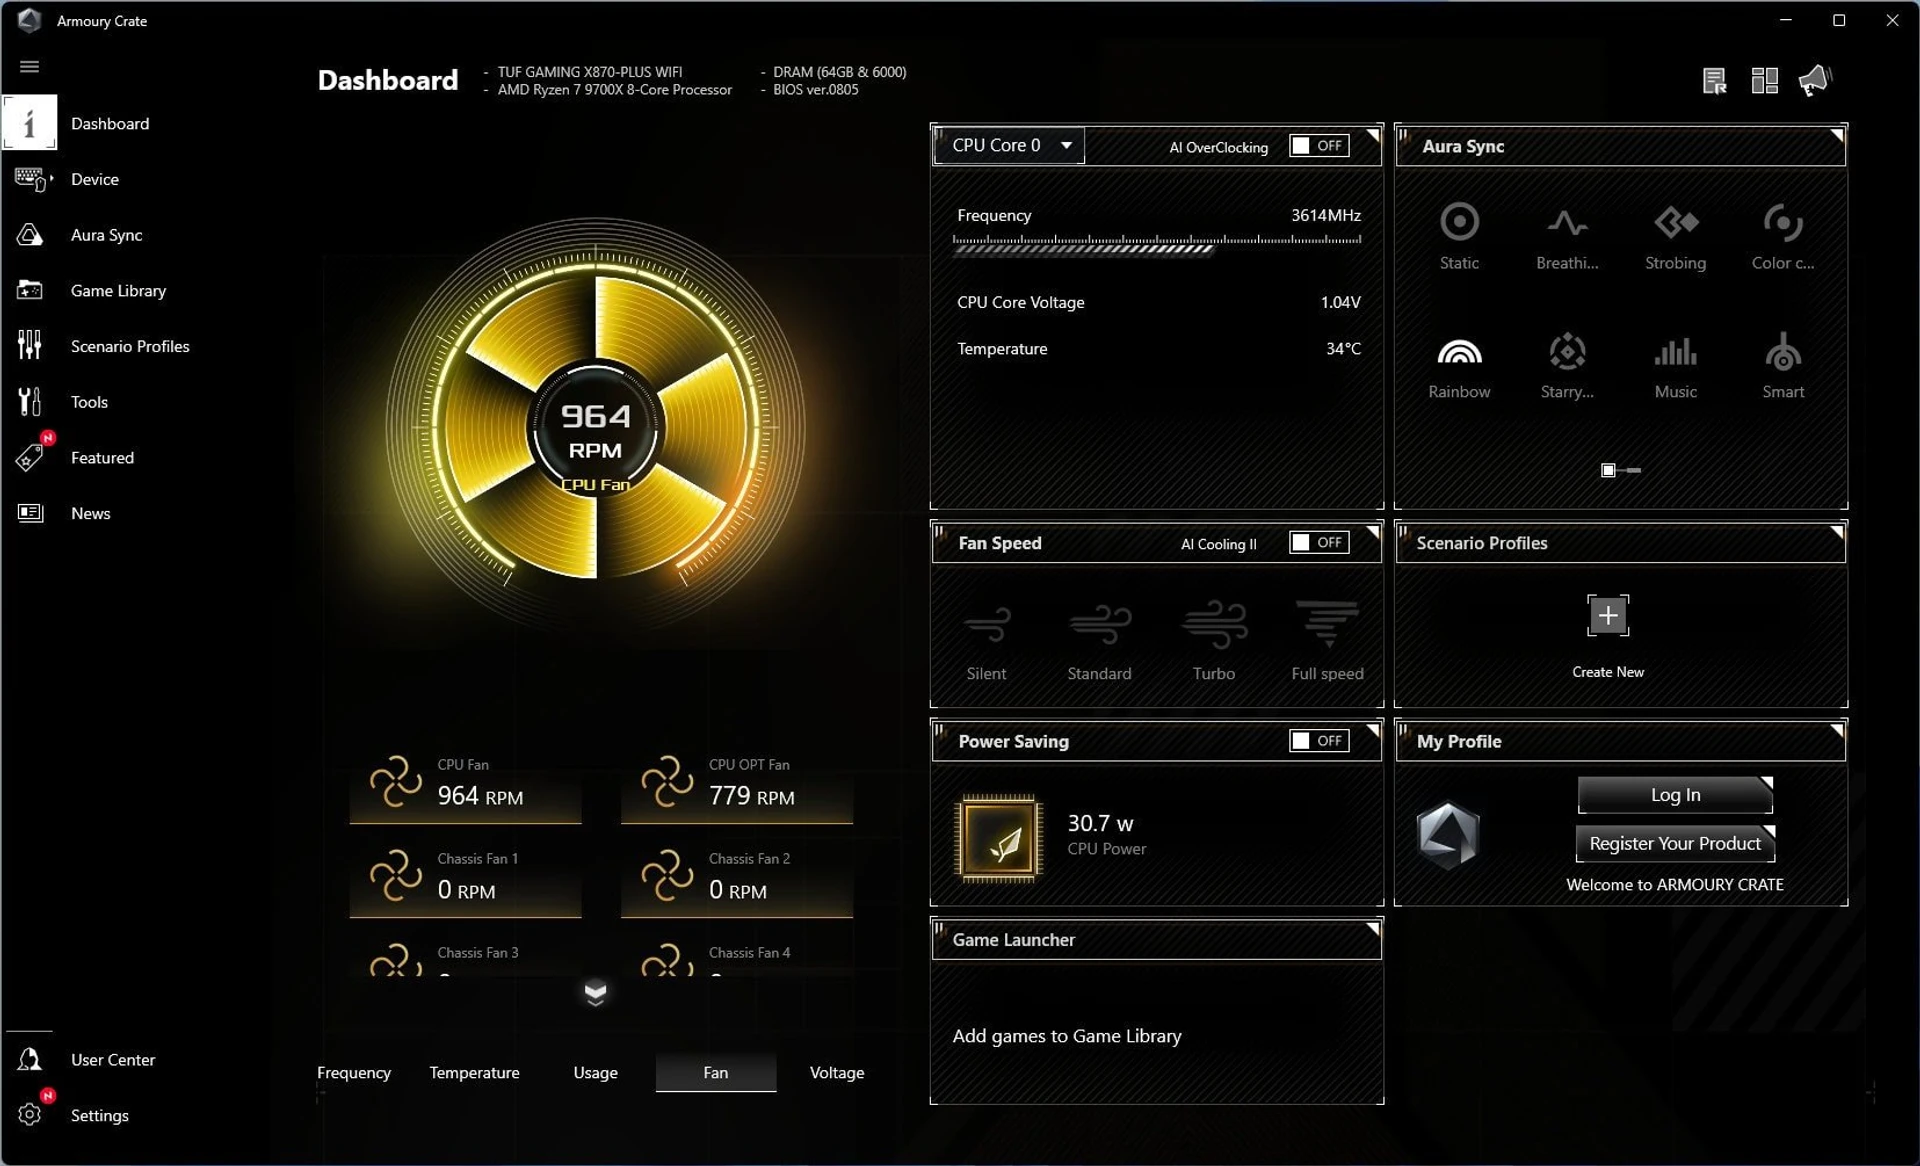Choose Full speed fan mode
The height and width of the screenshot is (1166, 1920).
tap(1327, 641)
